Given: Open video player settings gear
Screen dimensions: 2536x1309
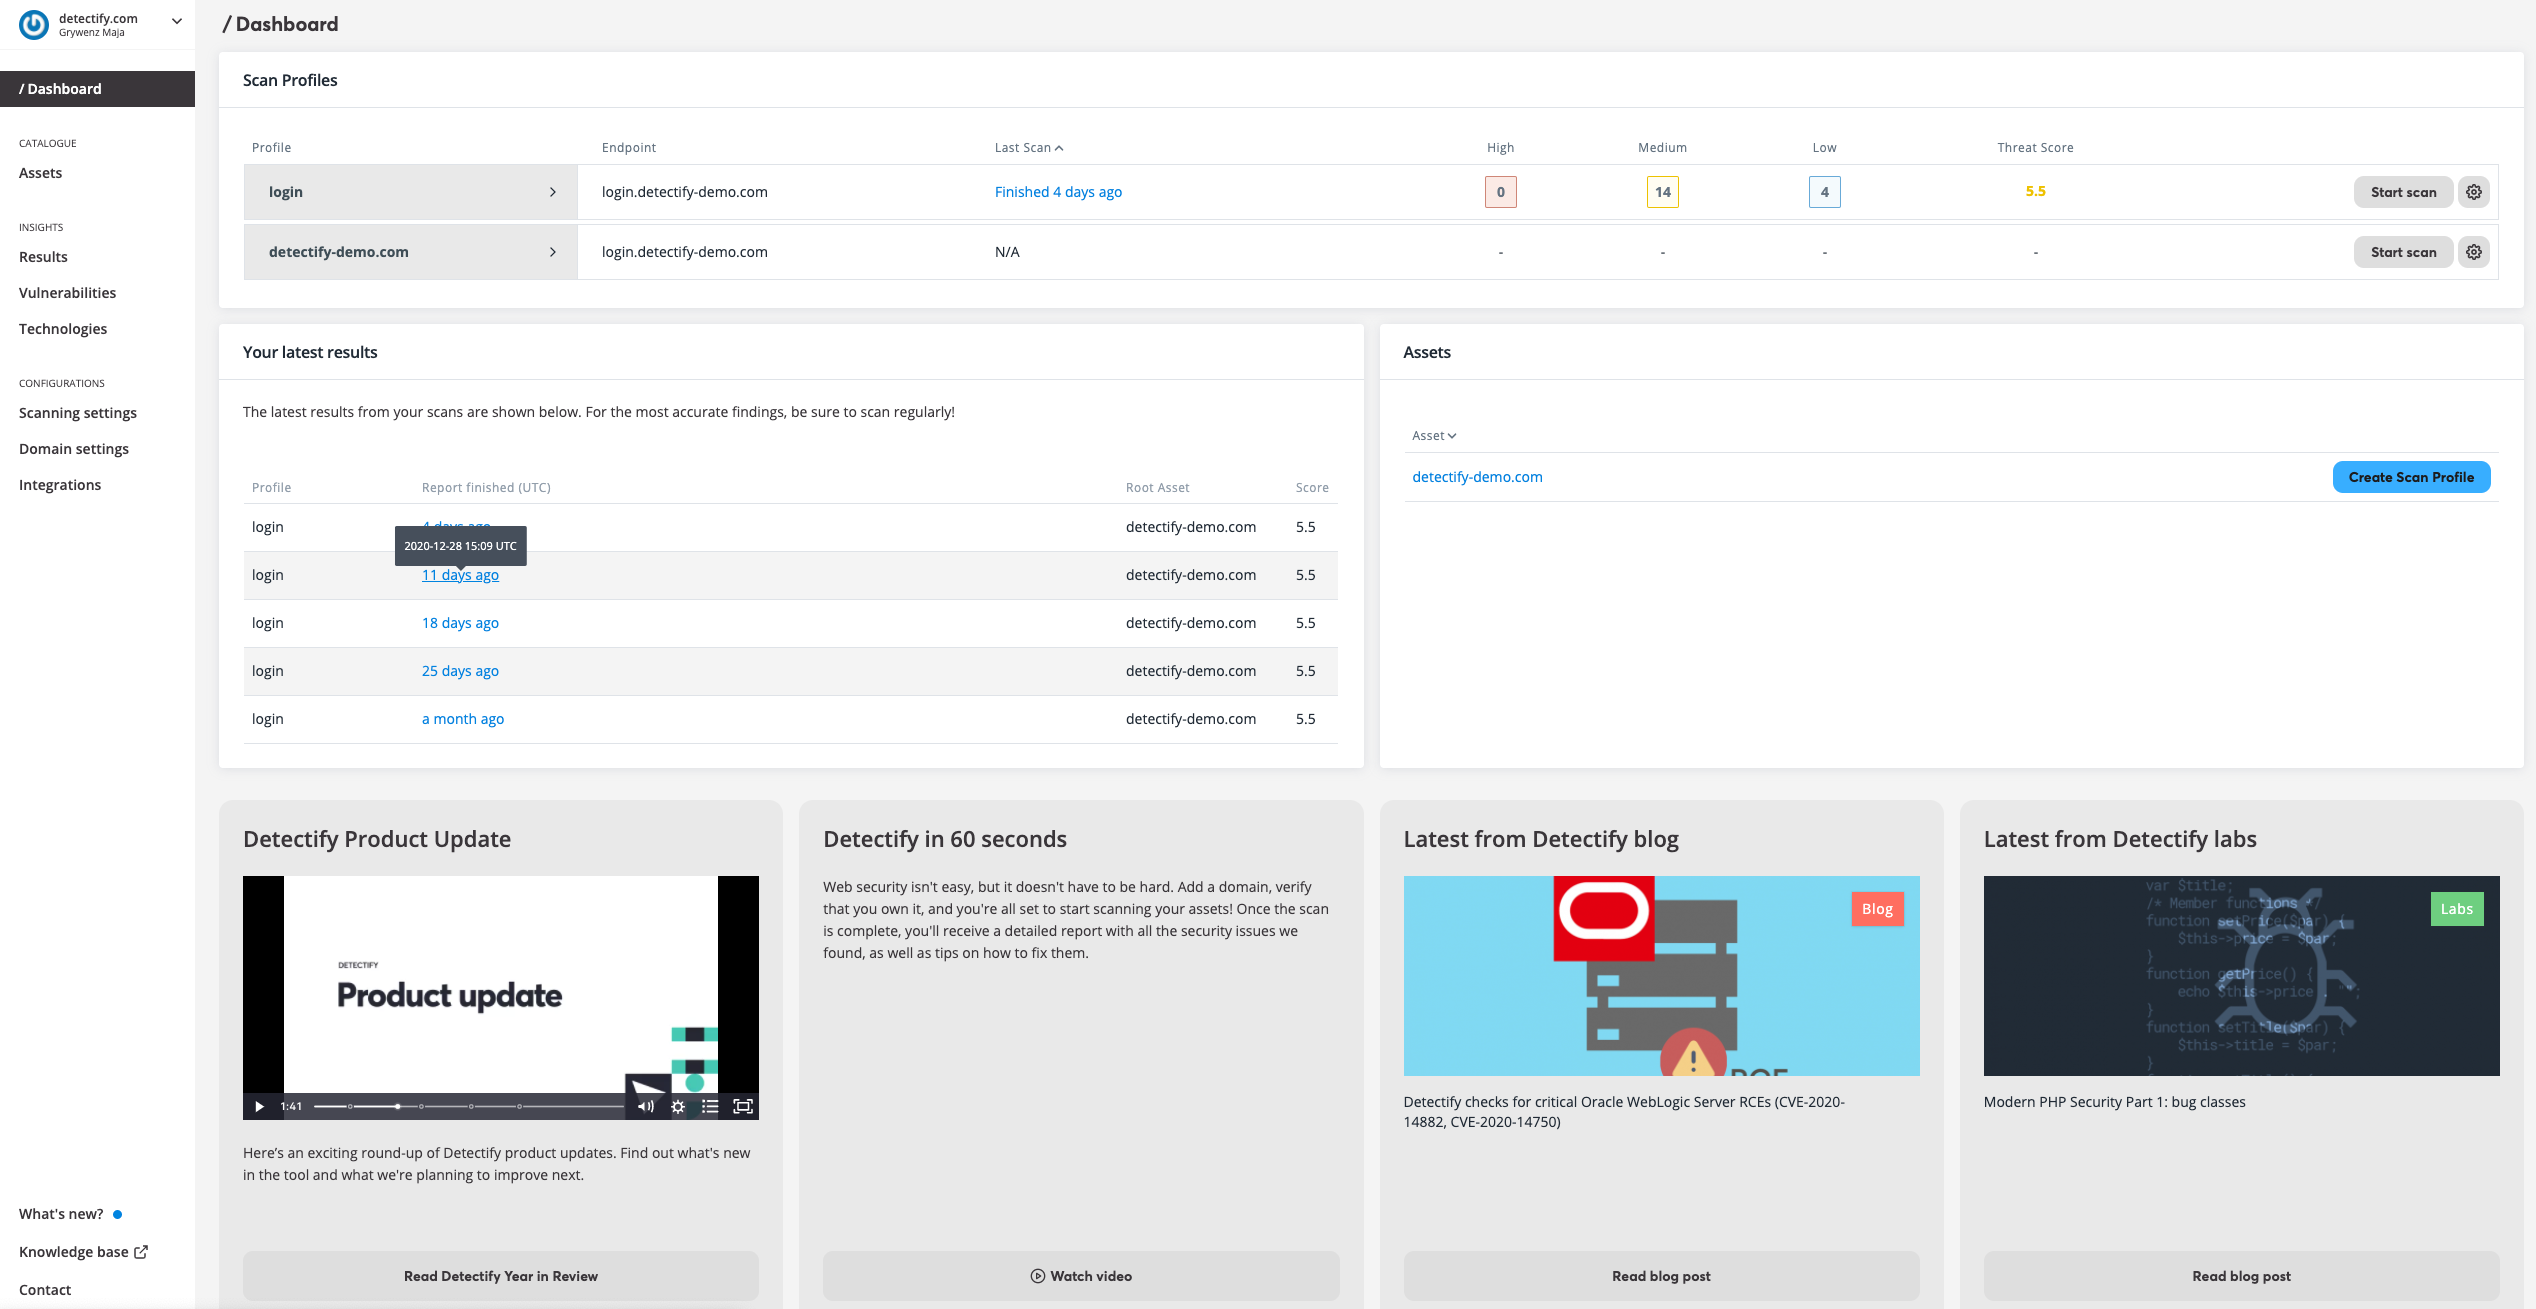Looking at the screenshot, I should pos(678,1106).
